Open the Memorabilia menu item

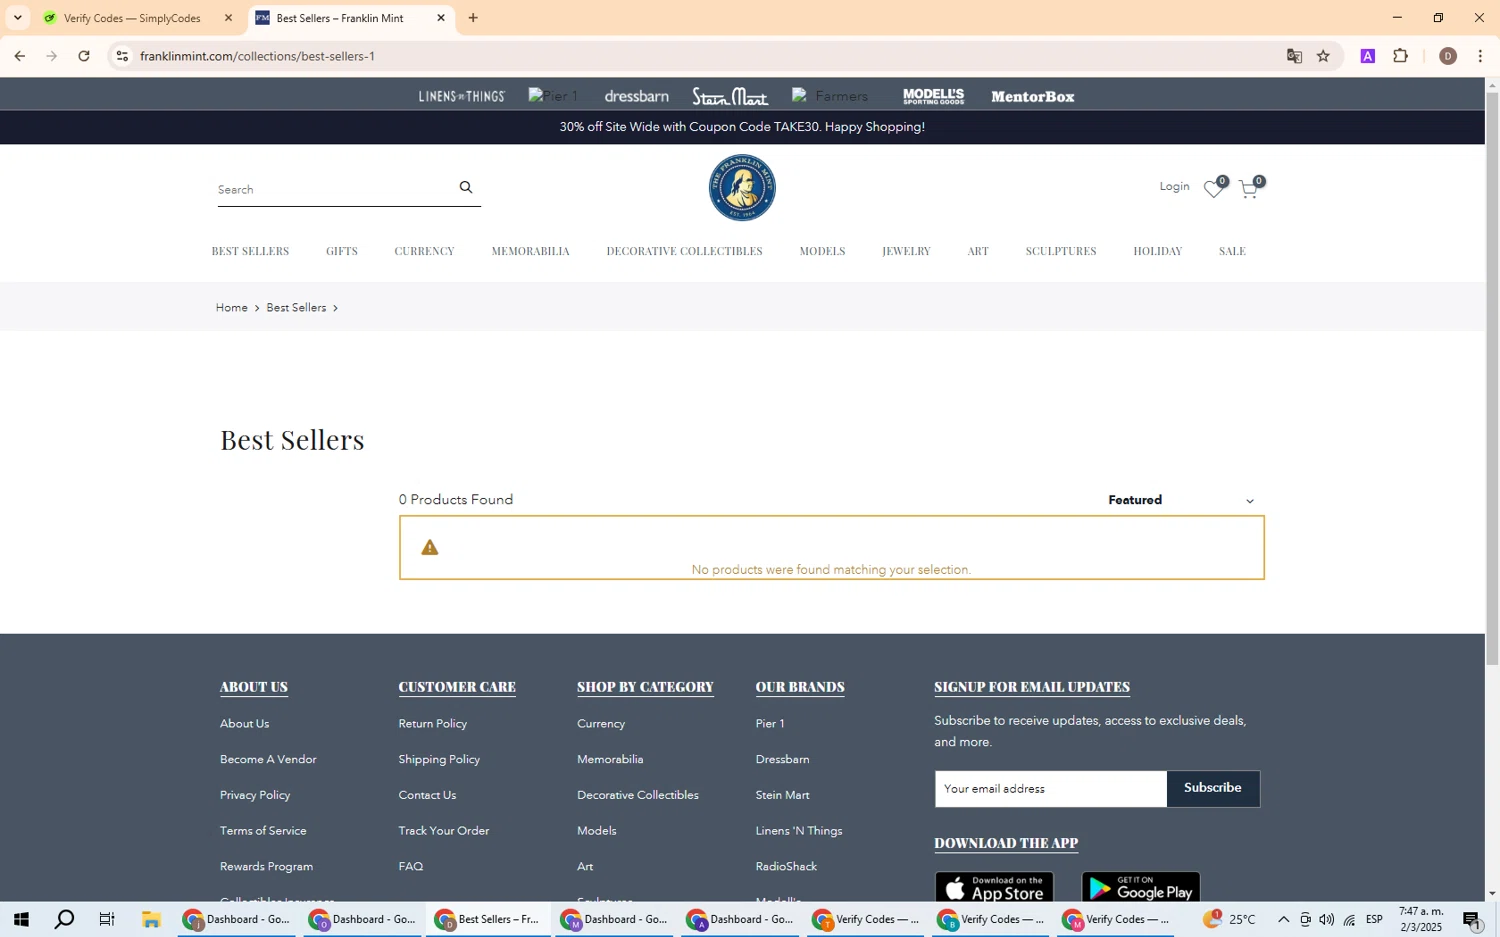coord(531,251)
